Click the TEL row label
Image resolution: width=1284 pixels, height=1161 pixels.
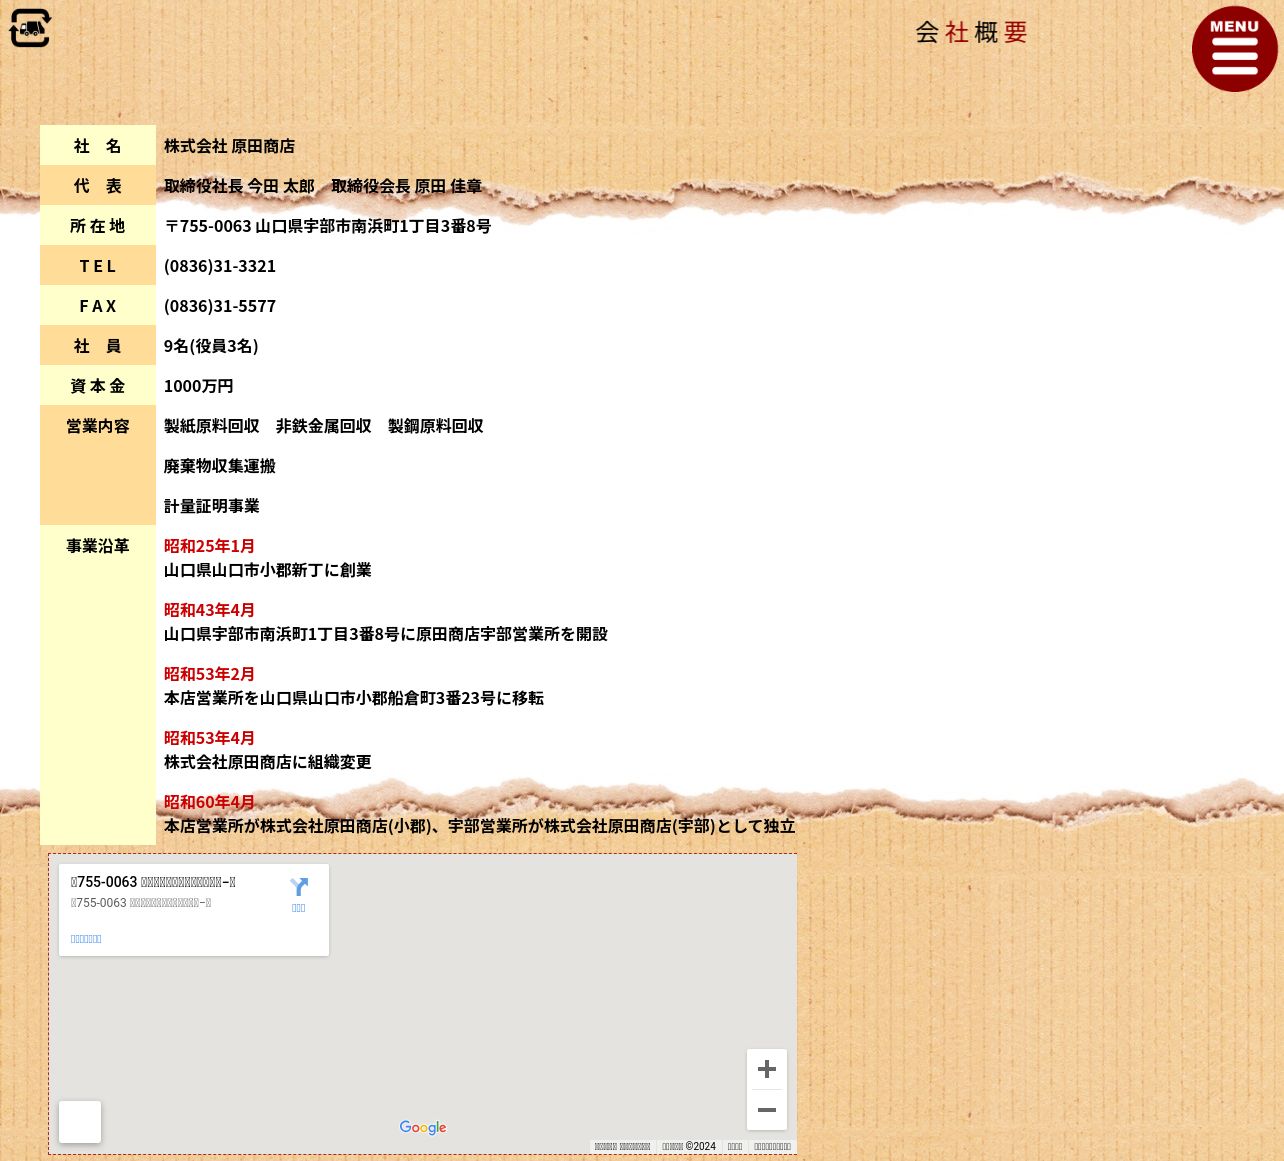click(98, 266)
